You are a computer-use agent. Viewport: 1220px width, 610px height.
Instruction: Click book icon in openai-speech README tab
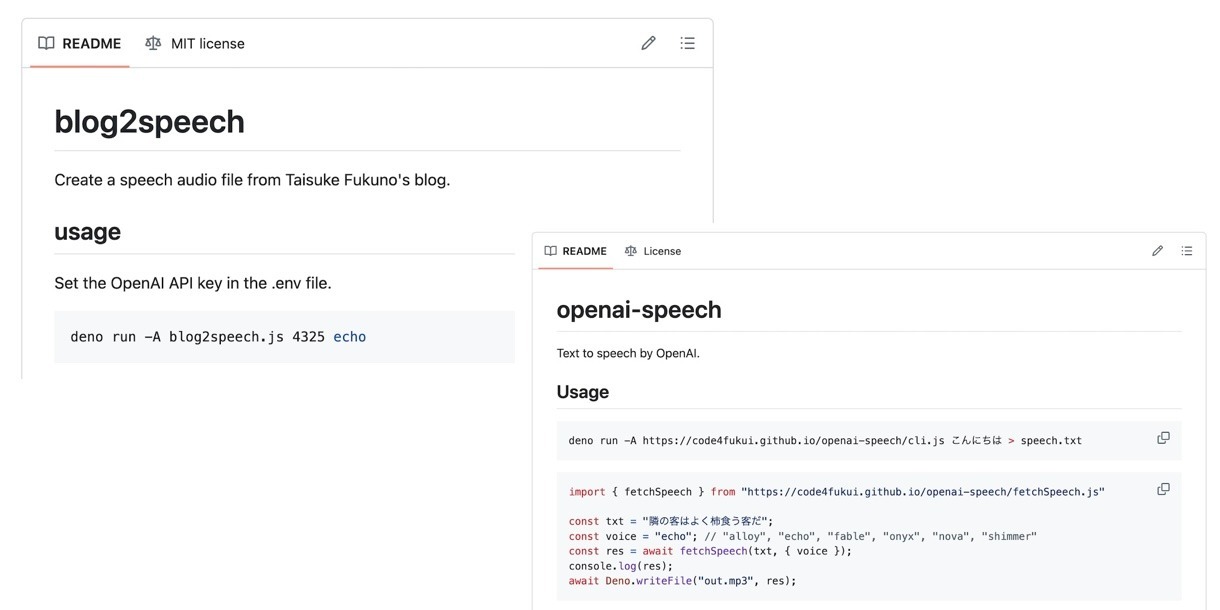coord(550,251)
